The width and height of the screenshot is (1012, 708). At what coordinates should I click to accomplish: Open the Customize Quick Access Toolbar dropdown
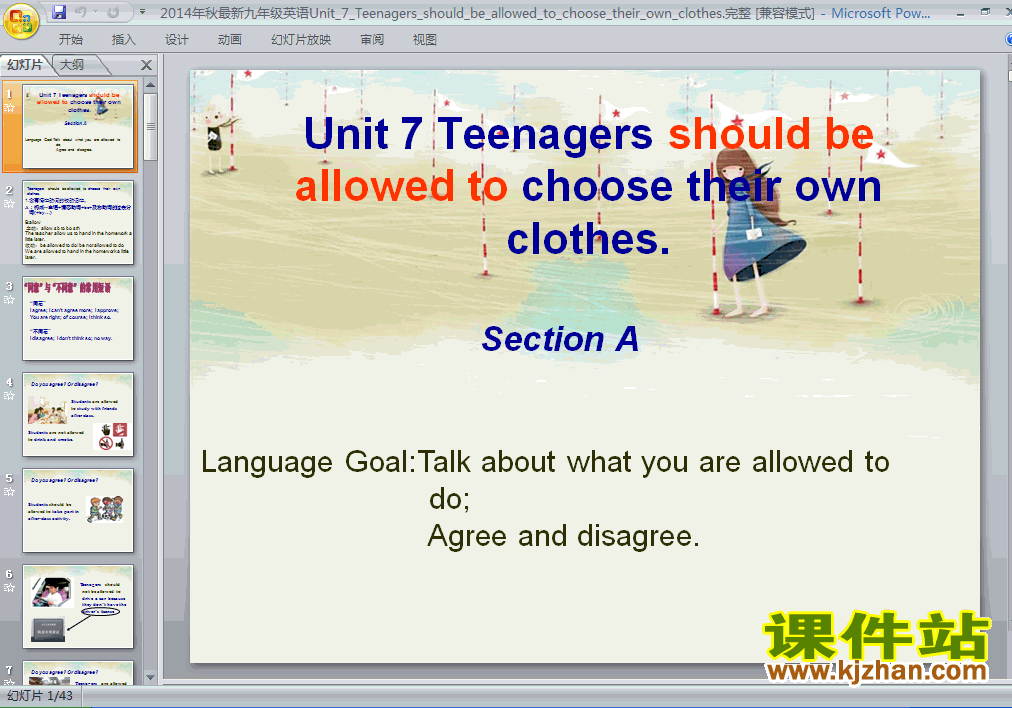(x=143, y=12)
